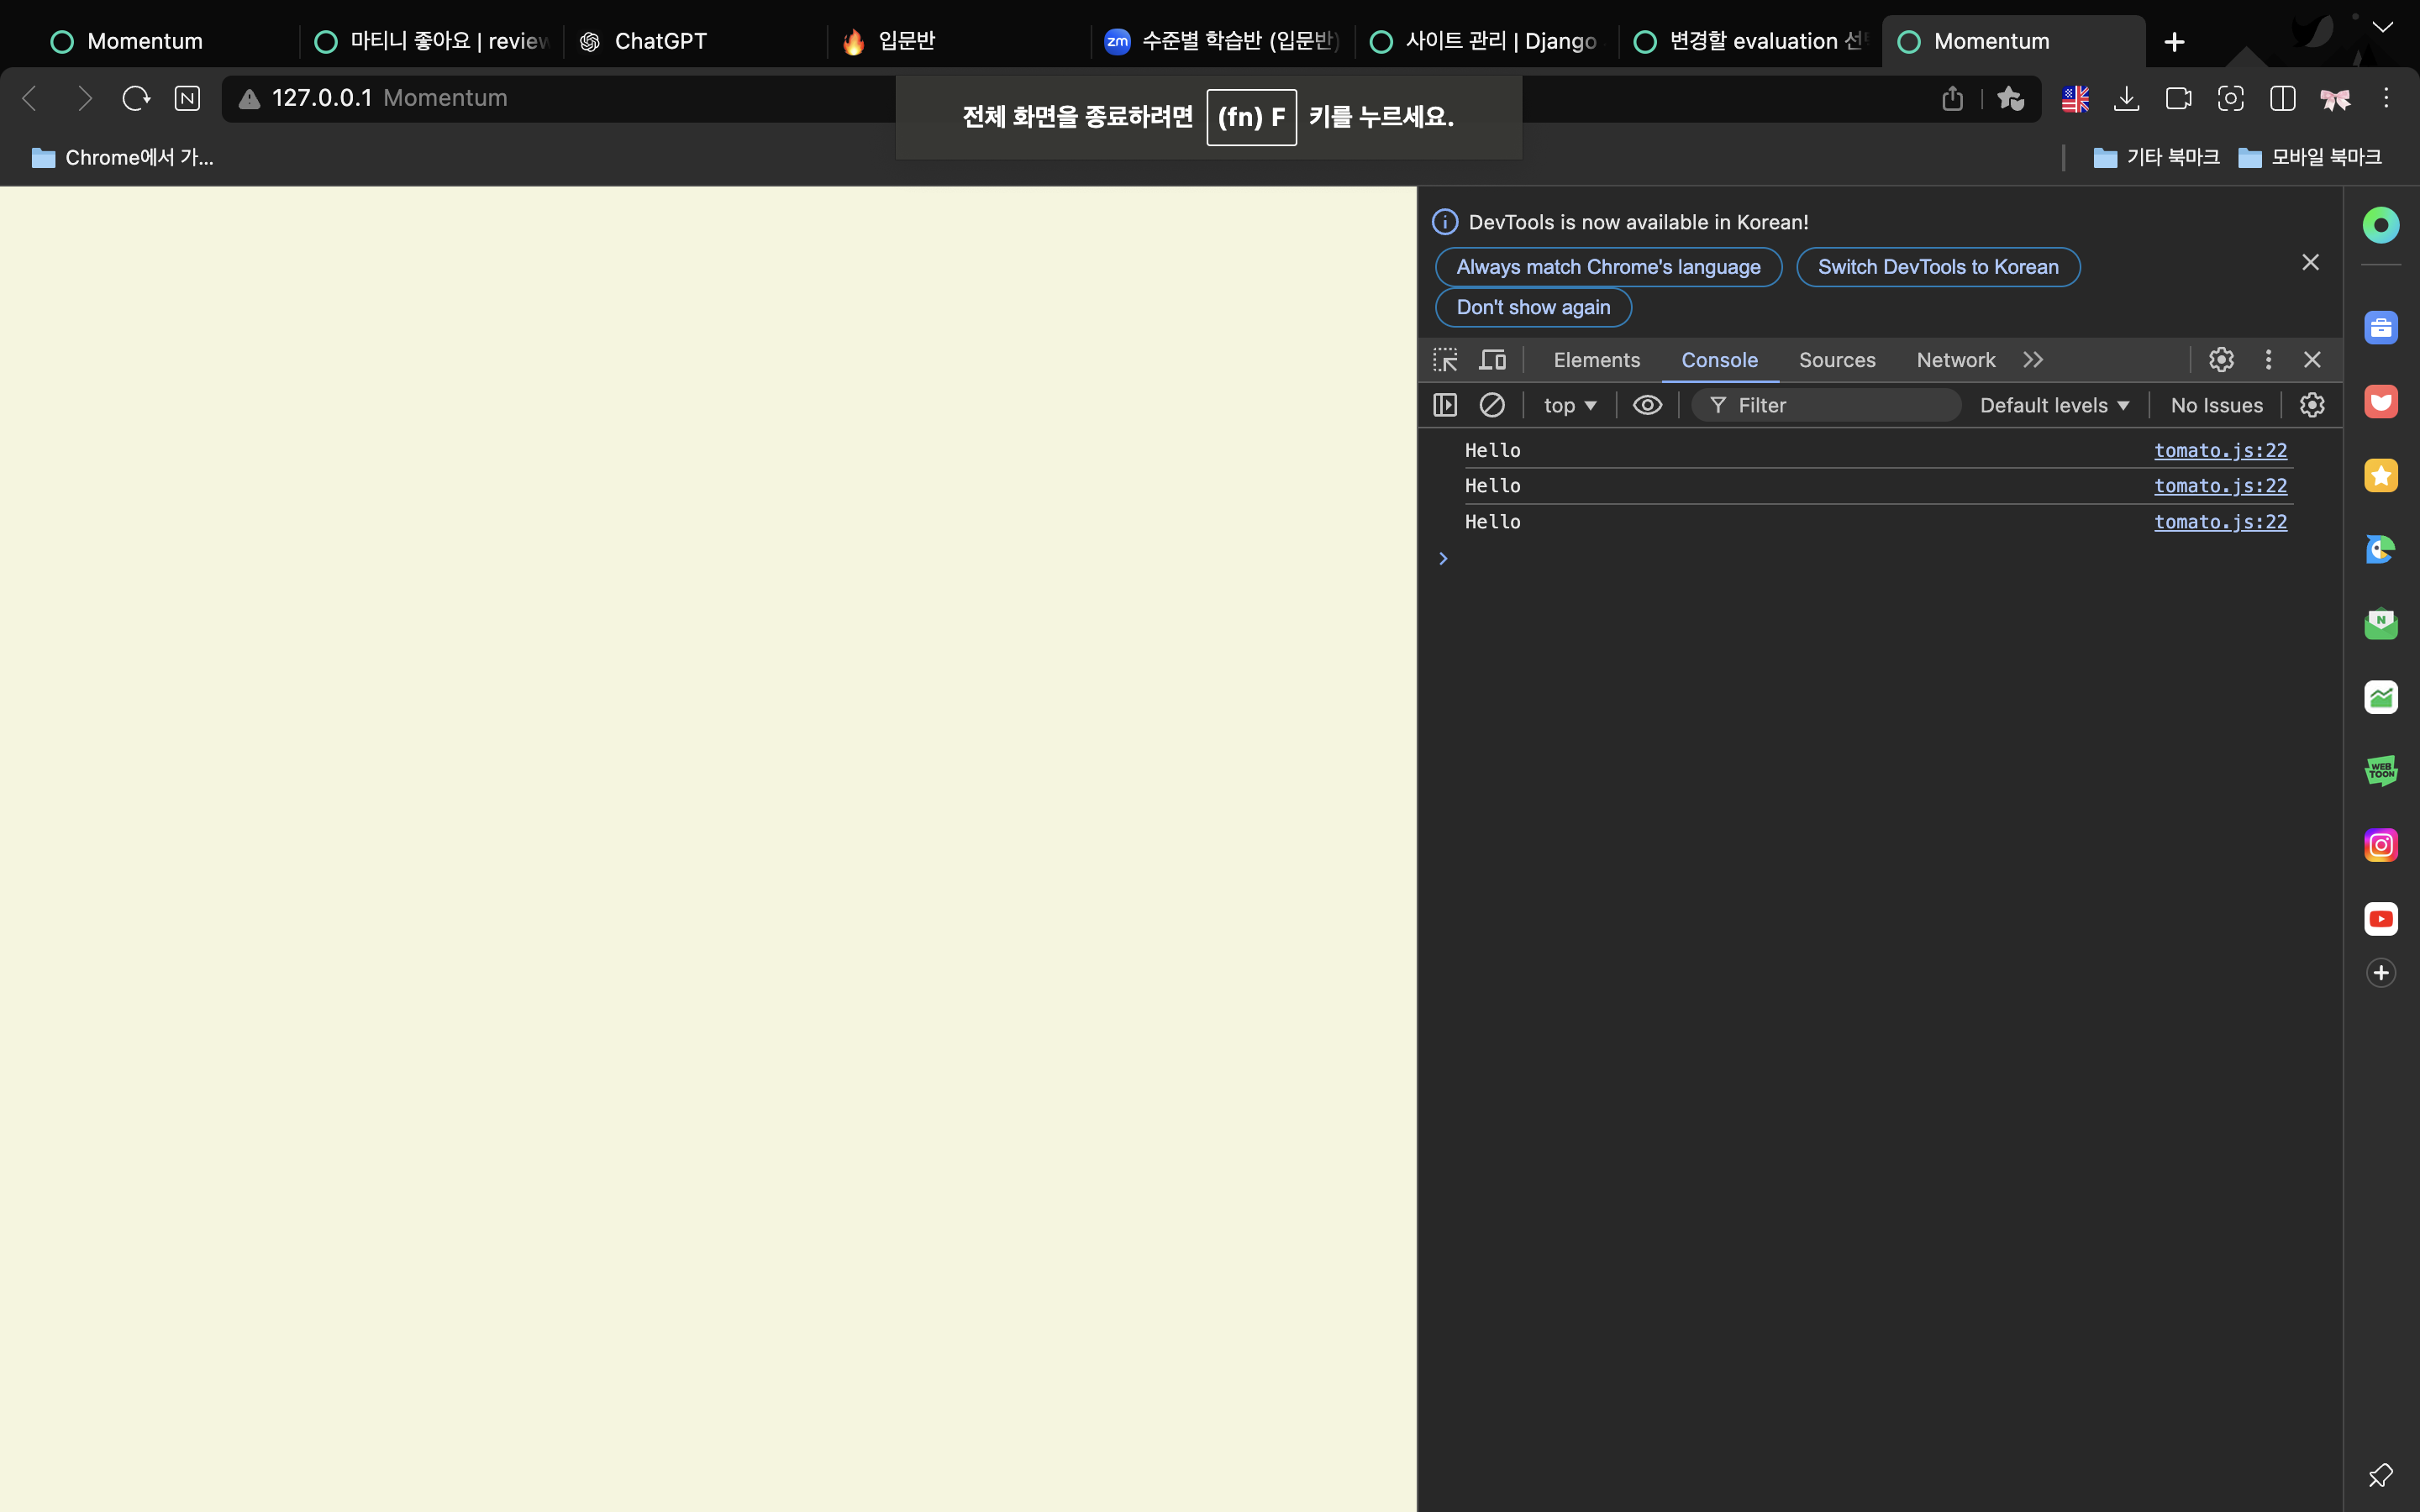This screenshot has height=1512, width=2420.
Task: Click Switch DevTools to Korean button
Action: (x=1939, y=266)
